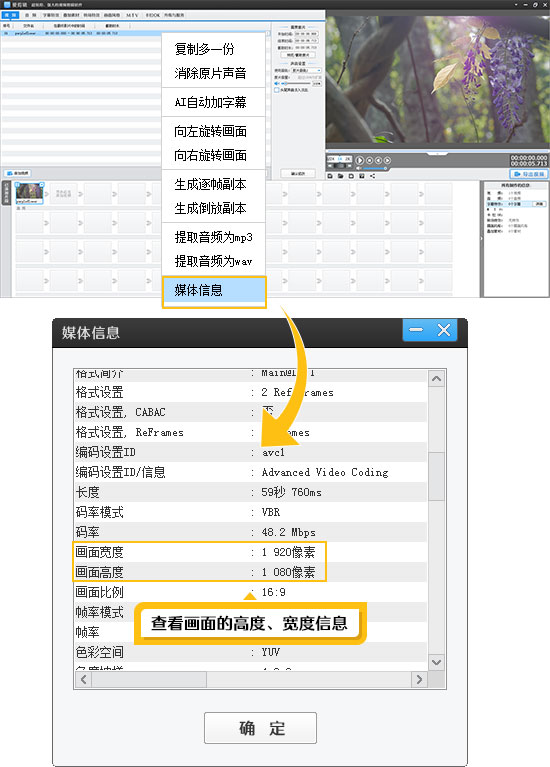Open the 叠加素材 tab
Viewport: 550px width, 767px height.
71,15
